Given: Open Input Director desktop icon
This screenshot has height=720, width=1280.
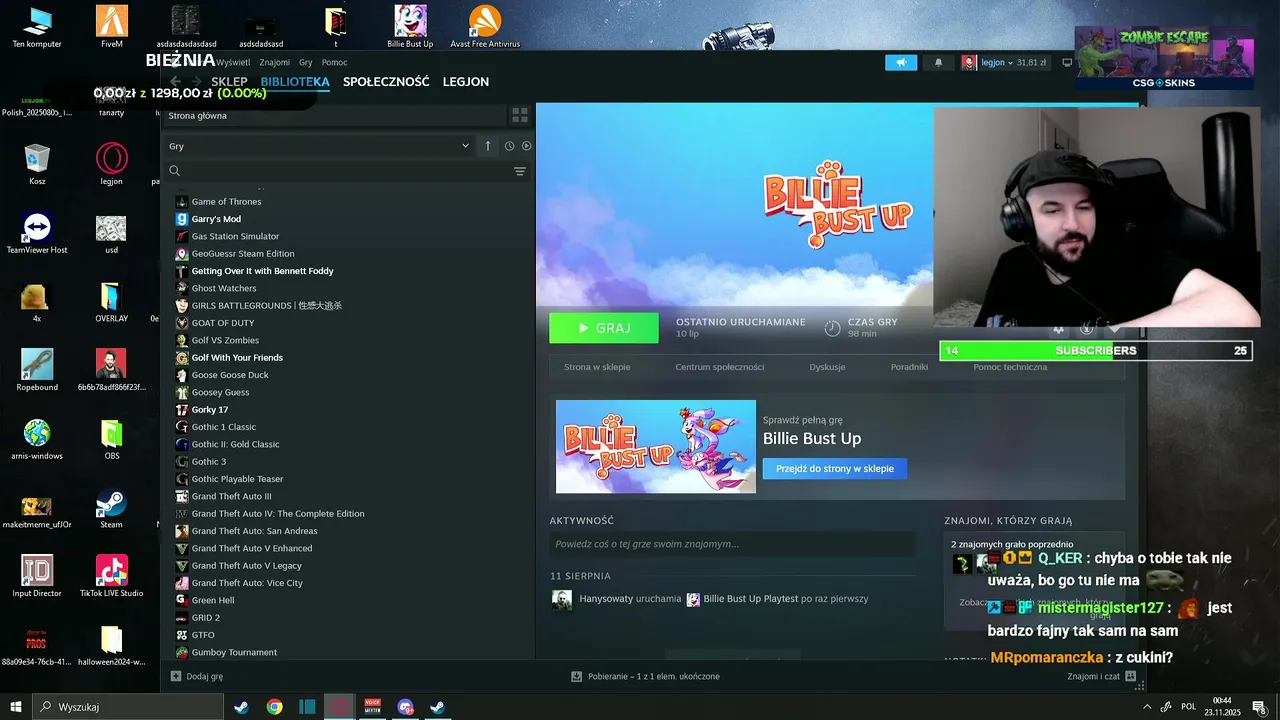Looking at the screenshot, I should [37, 576].
